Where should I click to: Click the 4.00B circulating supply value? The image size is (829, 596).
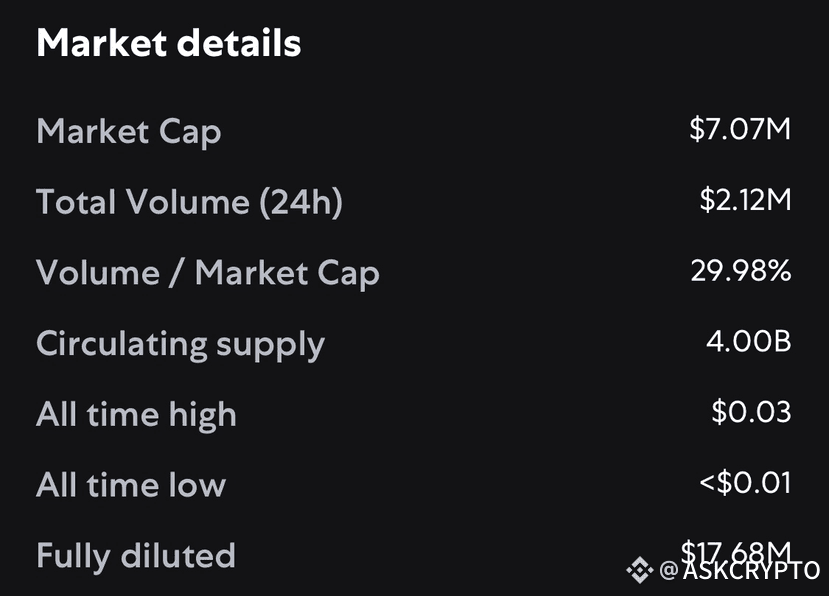coord(749,341)
